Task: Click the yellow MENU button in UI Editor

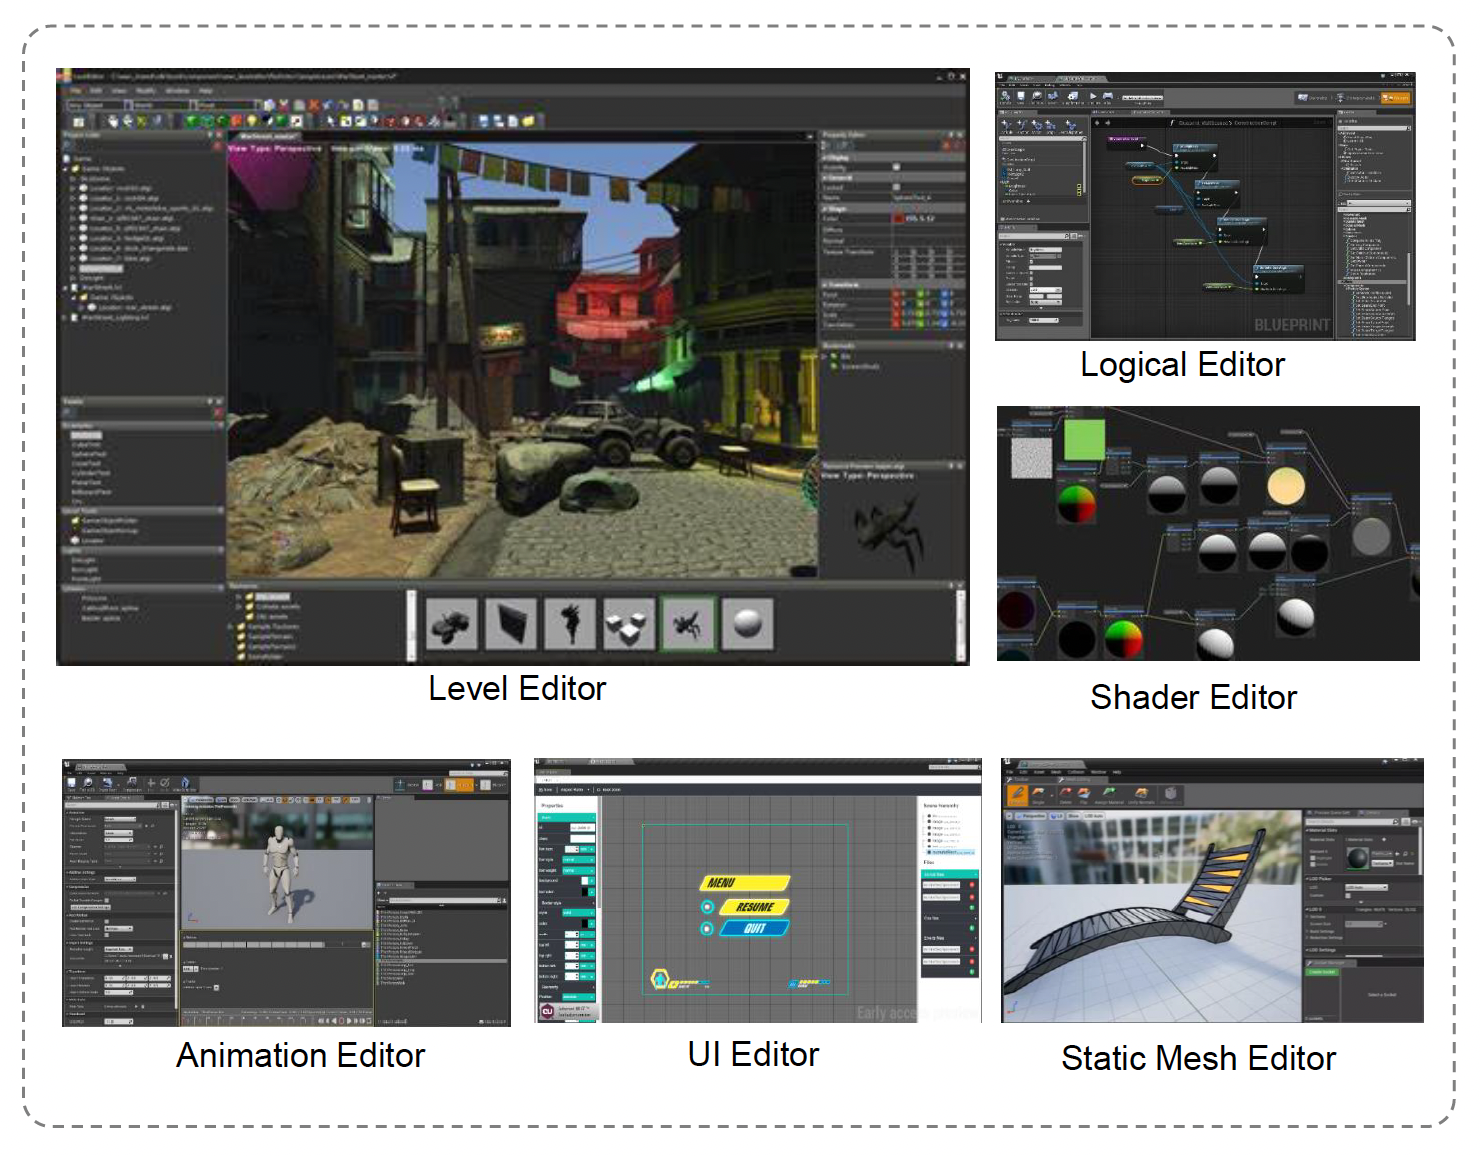Action: tap(743, 883)
